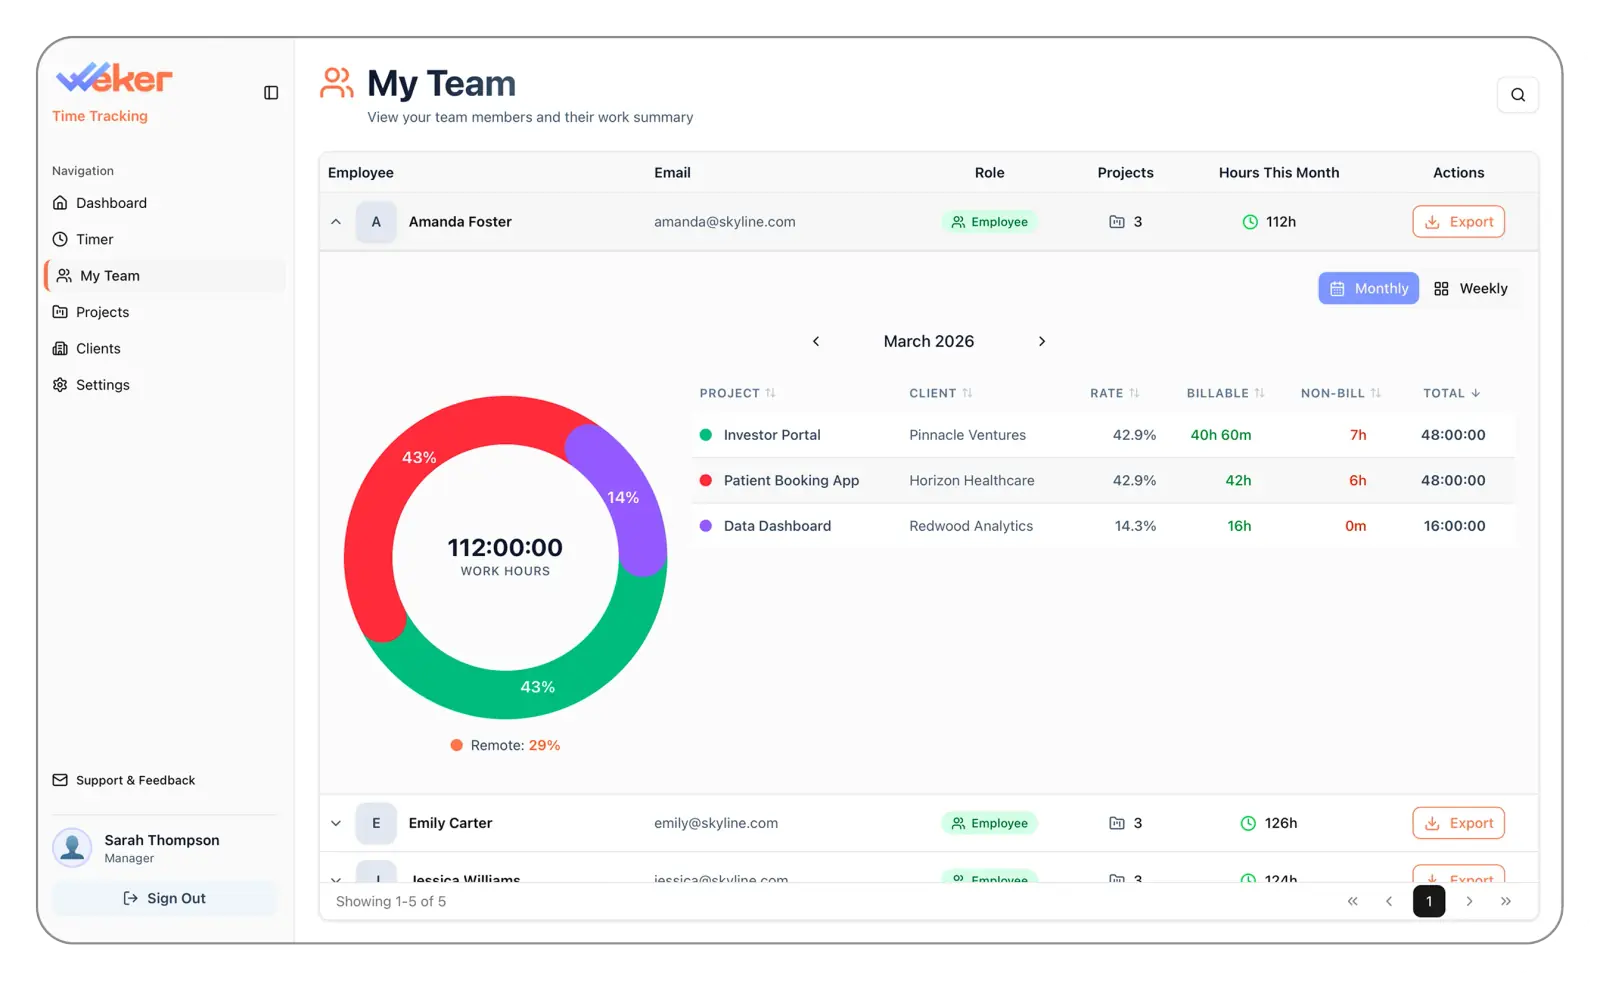Toggle the sidebar collapse control
This screenshot has width=1600, height=981.
[270, 92]
